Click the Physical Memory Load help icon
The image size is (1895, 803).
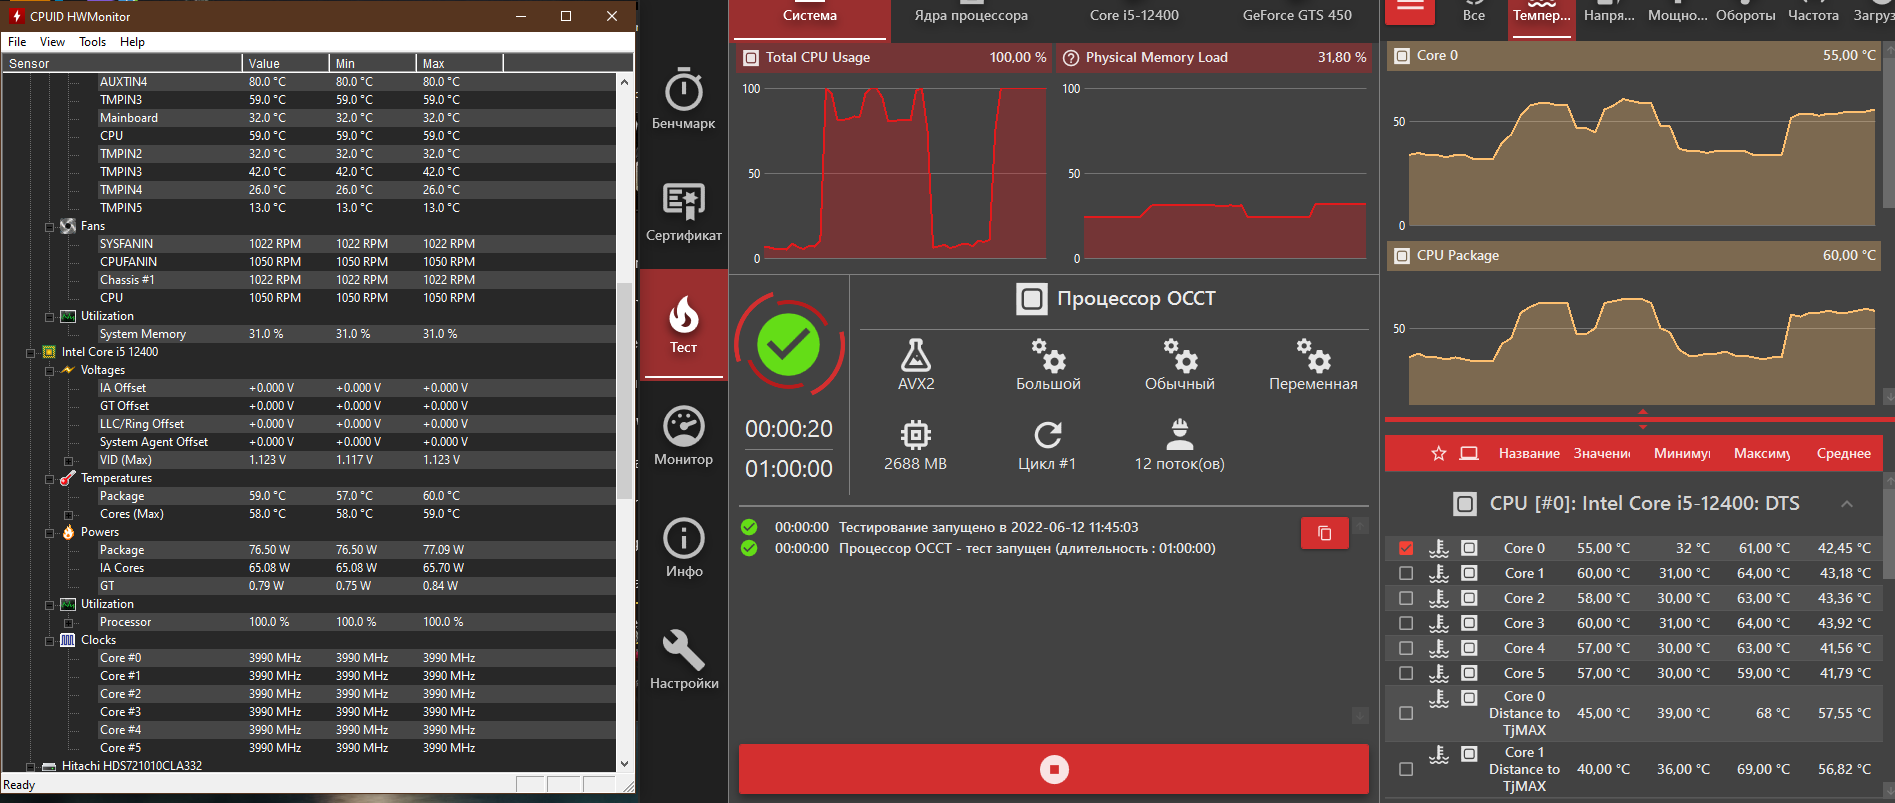coord(1071,58)
